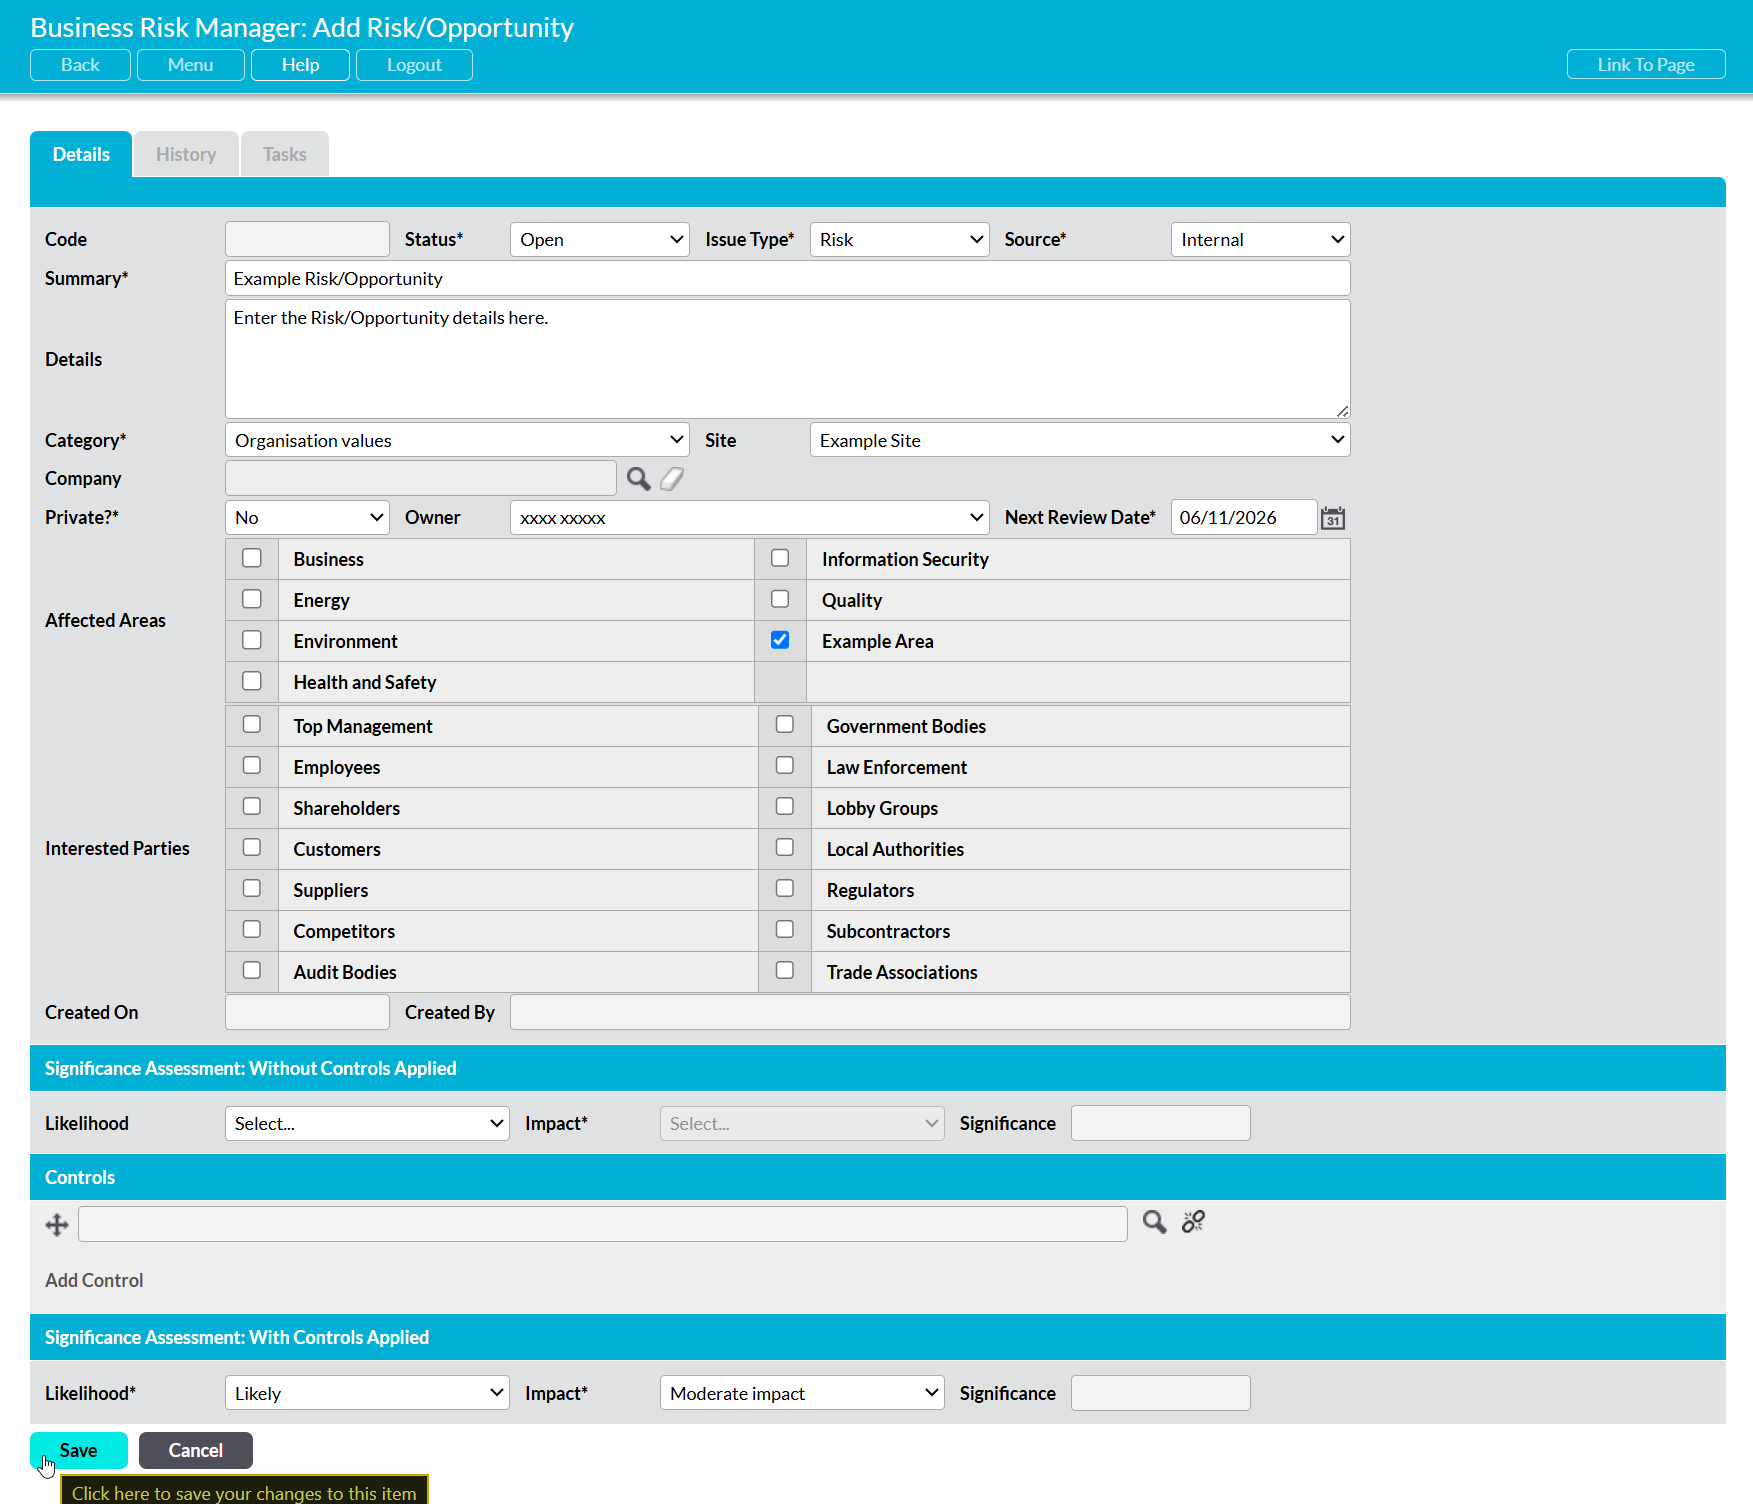Click the Next Review Date field

[1244, 518]
